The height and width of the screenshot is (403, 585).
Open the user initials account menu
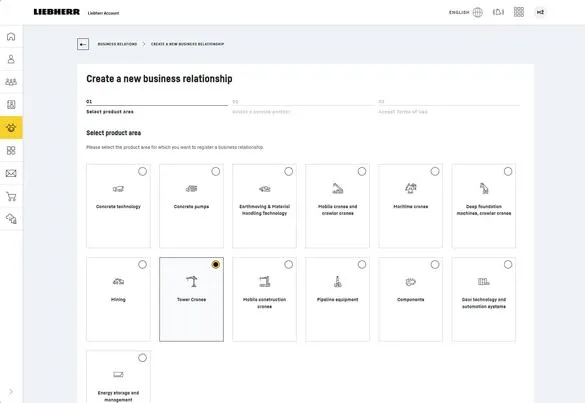coord(540,12)
